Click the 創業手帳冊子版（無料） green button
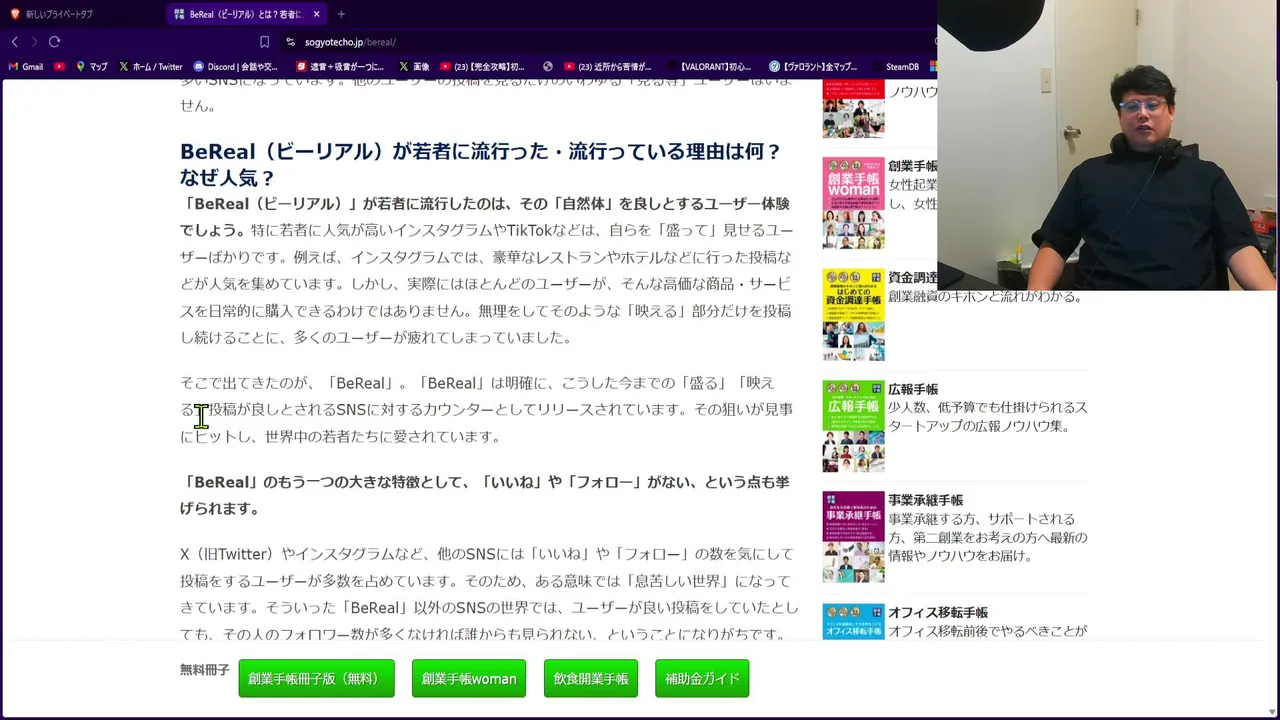Image resolution: width=1280 pixels, height=720 pixels. coord(316,678)
